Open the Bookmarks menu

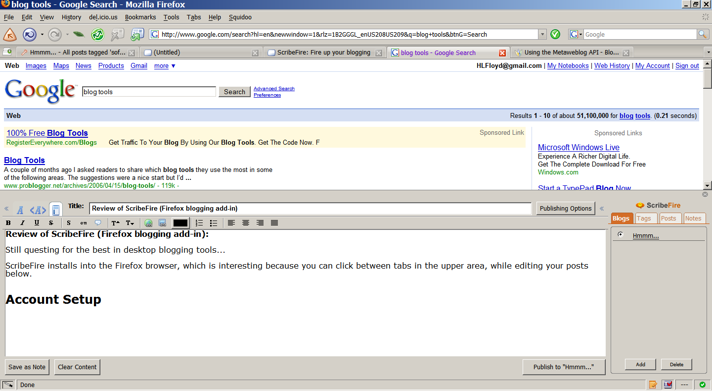point(140,17)
